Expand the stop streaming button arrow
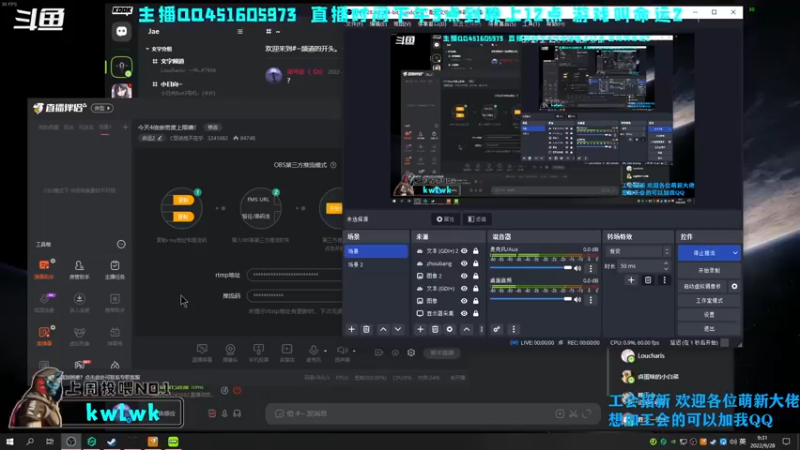 point(735,253)
